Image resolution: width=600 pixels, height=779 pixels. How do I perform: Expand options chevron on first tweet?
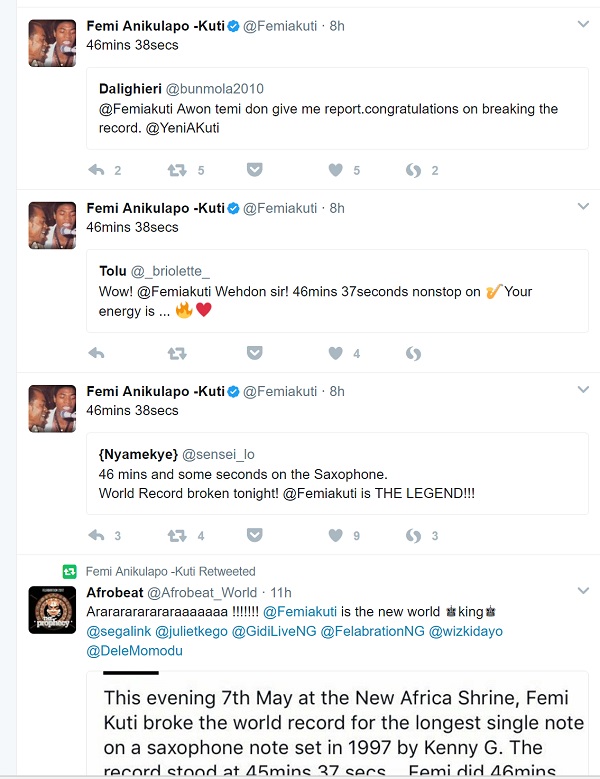click(583, 24)
